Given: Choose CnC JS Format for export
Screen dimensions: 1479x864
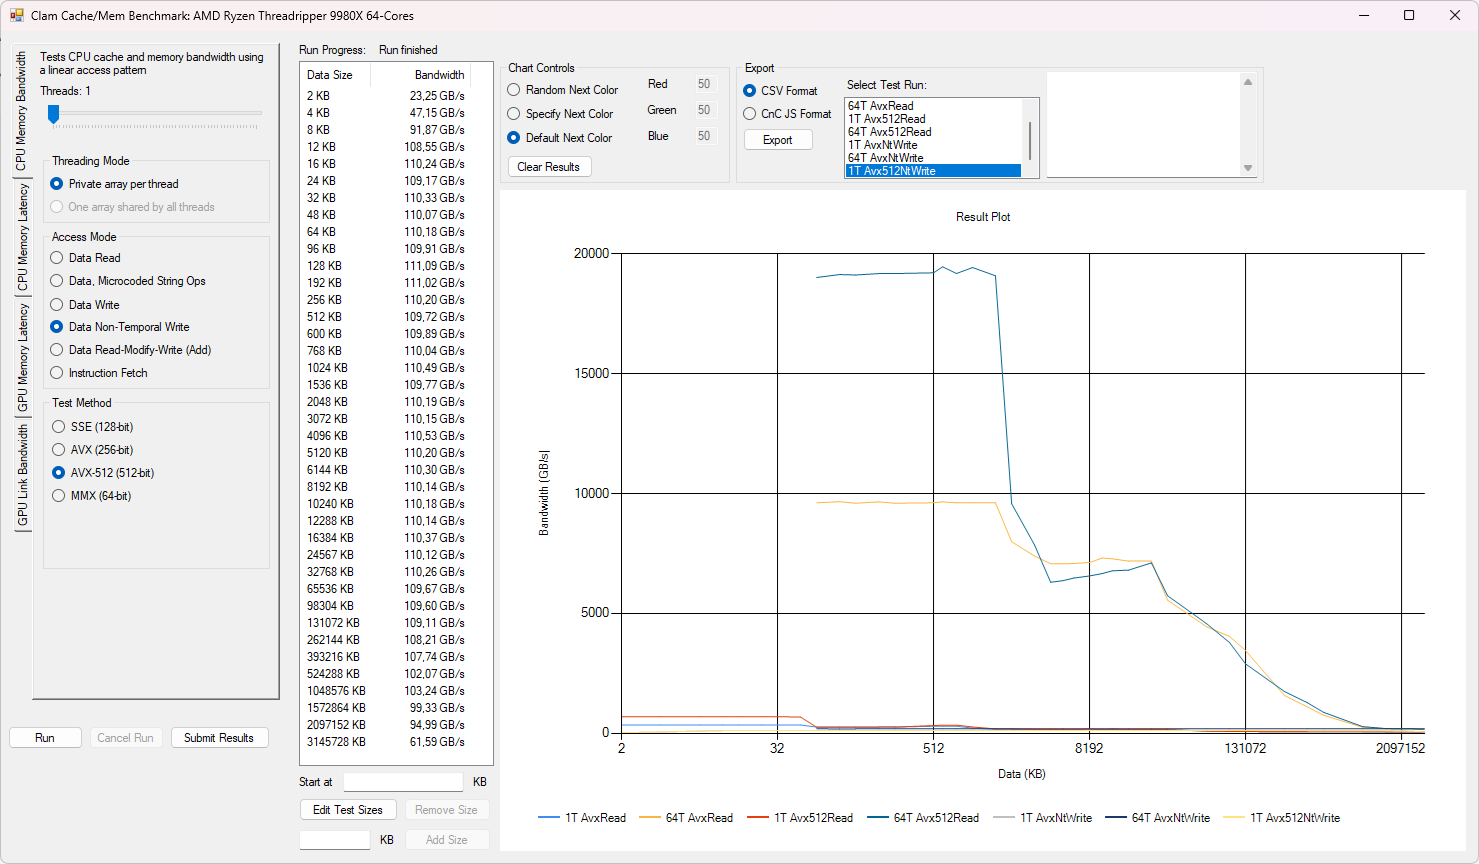Looking at the screenshot, I should click(x=787, y=114).
